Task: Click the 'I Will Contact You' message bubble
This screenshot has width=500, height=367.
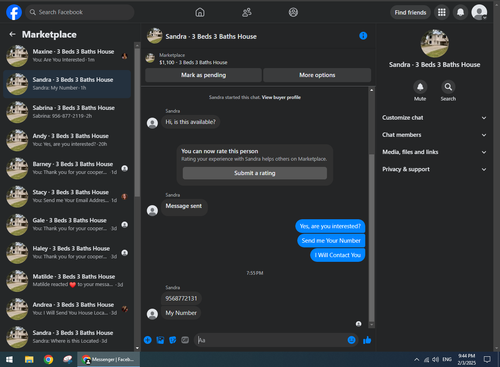Action: point(338,255)
